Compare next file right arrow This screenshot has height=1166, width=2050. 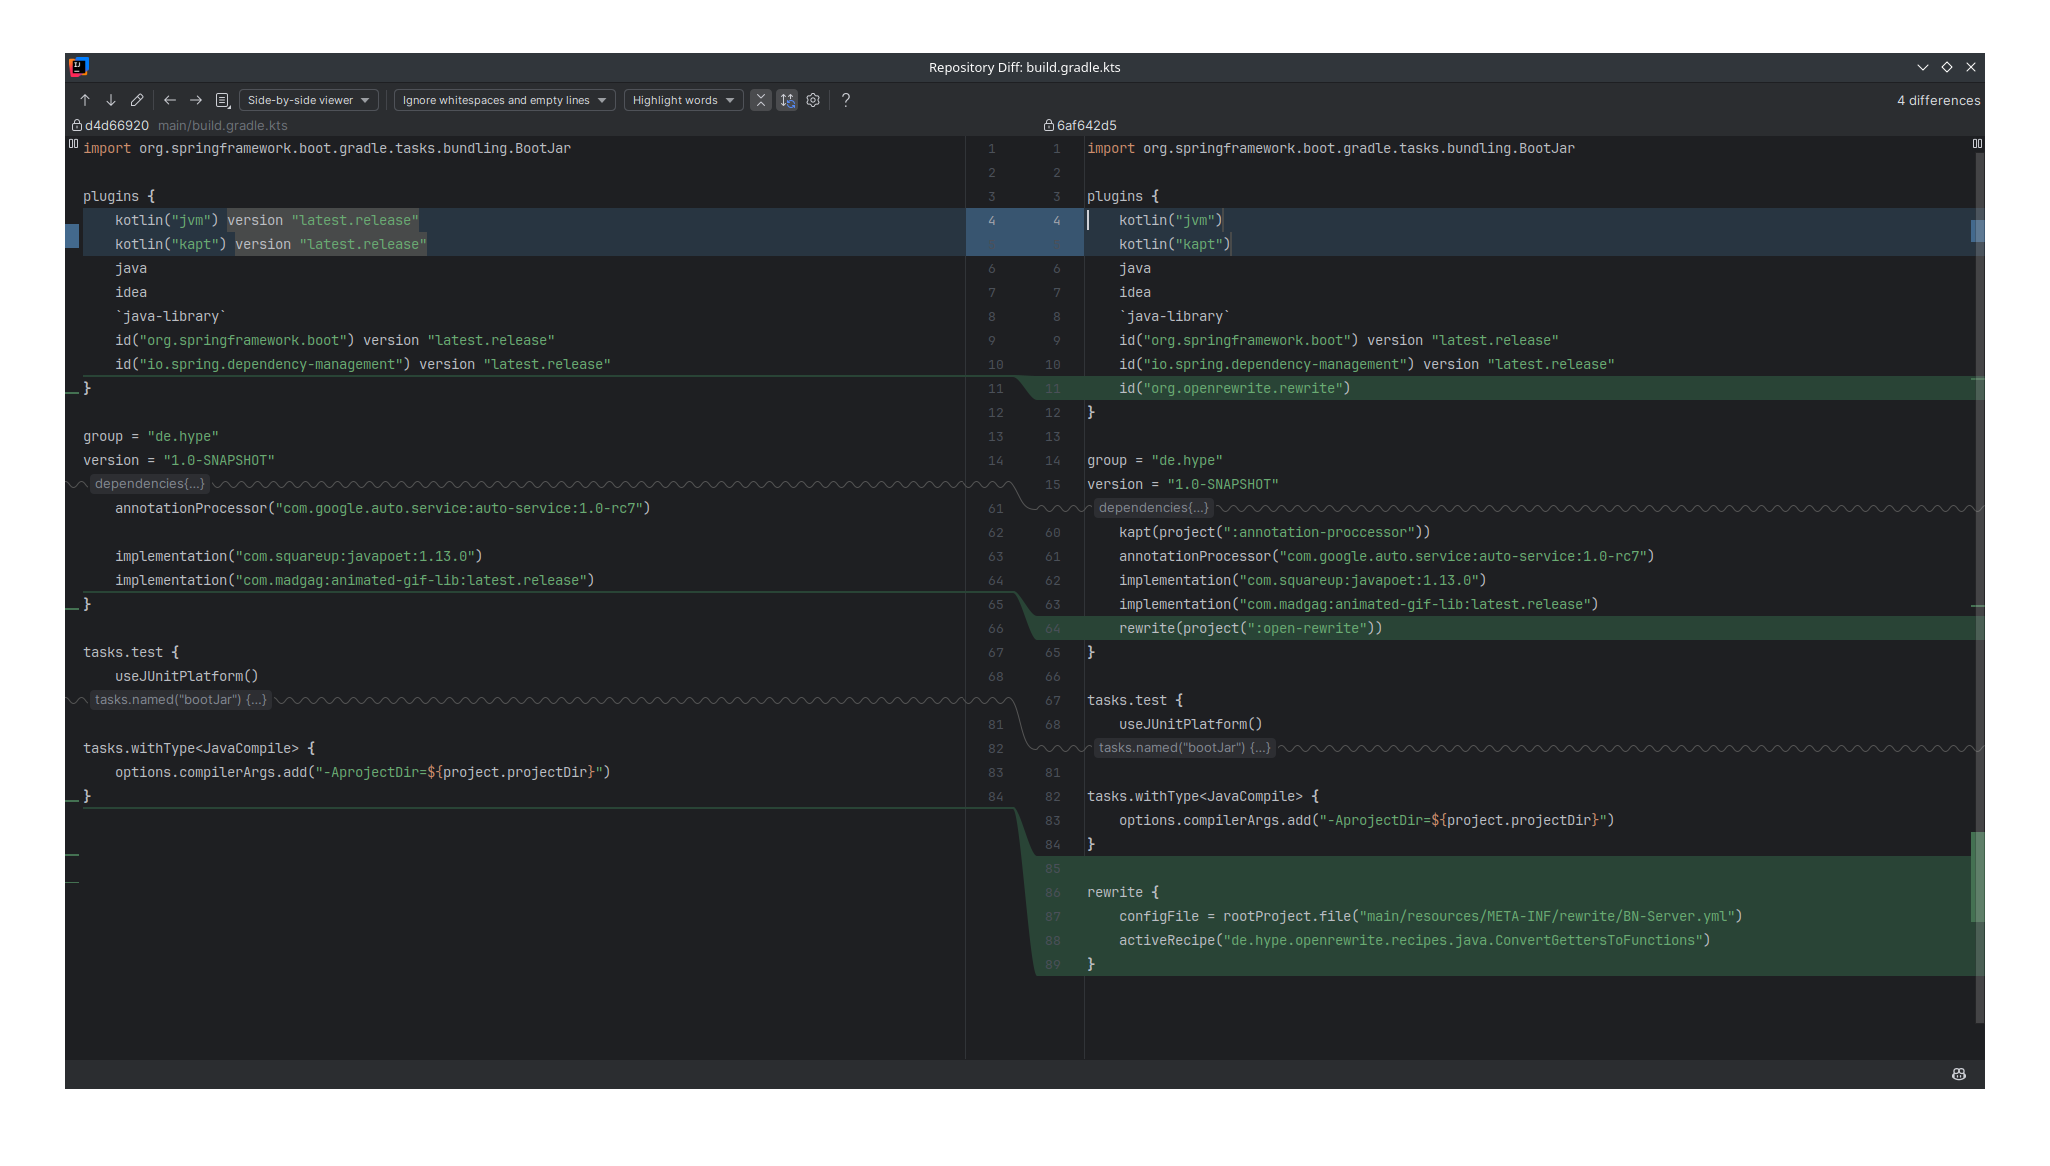pyautogui.click(x=196, y=100)
